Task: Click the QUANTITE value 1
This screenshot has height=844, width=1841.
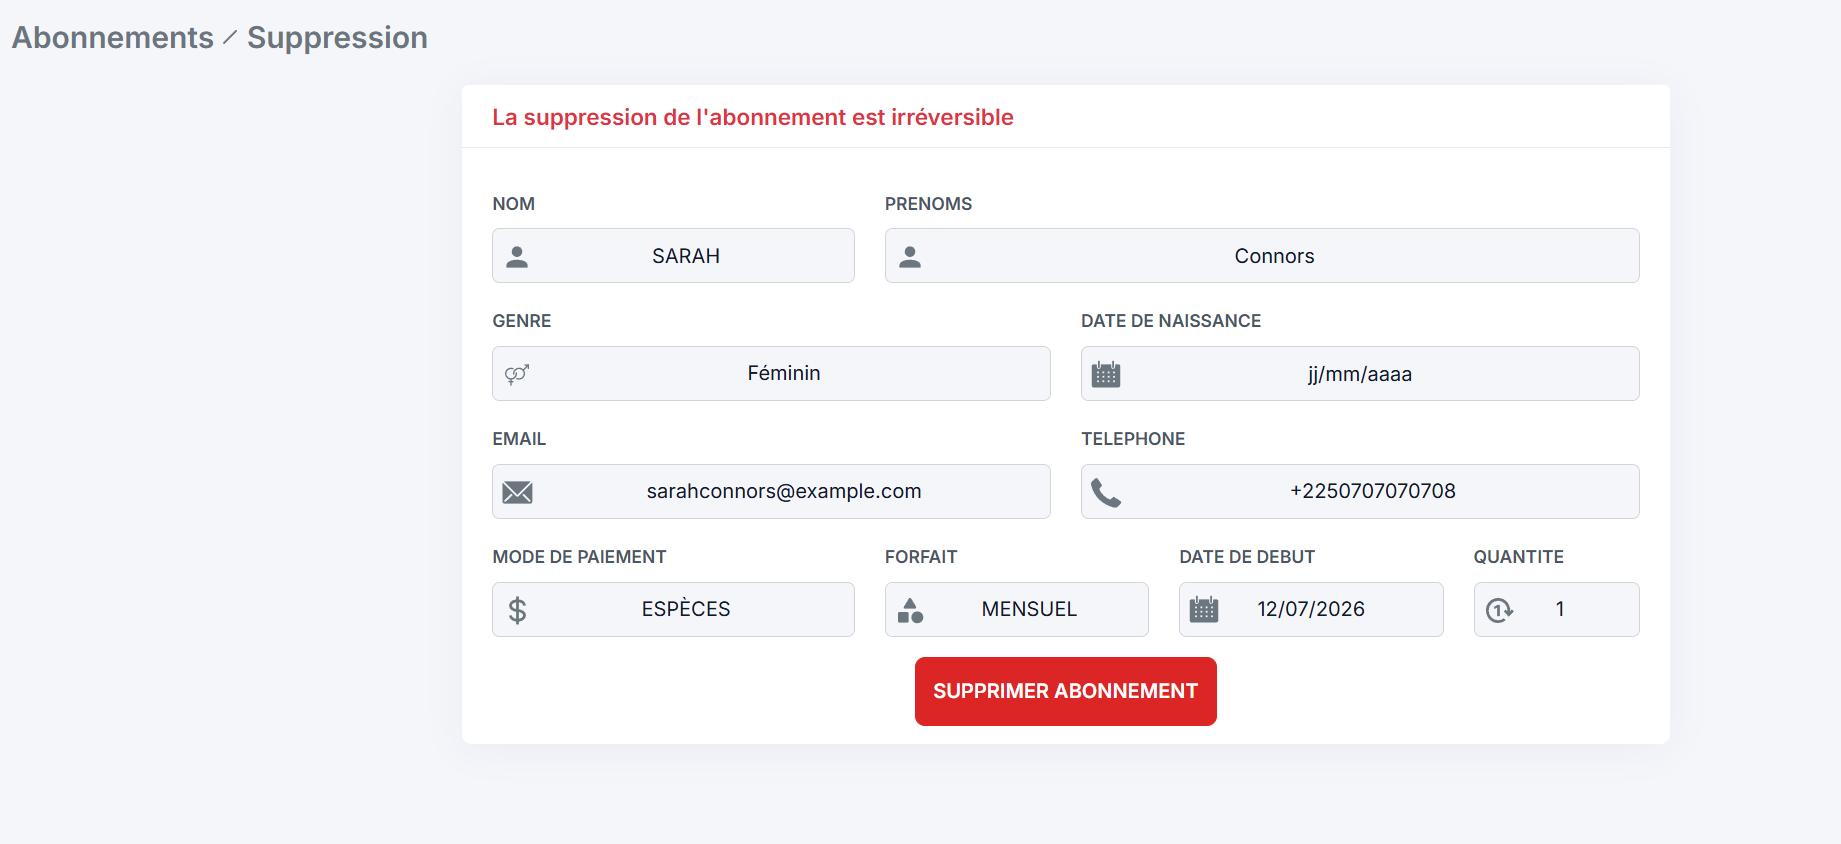Action: (x=1560, y=609)
